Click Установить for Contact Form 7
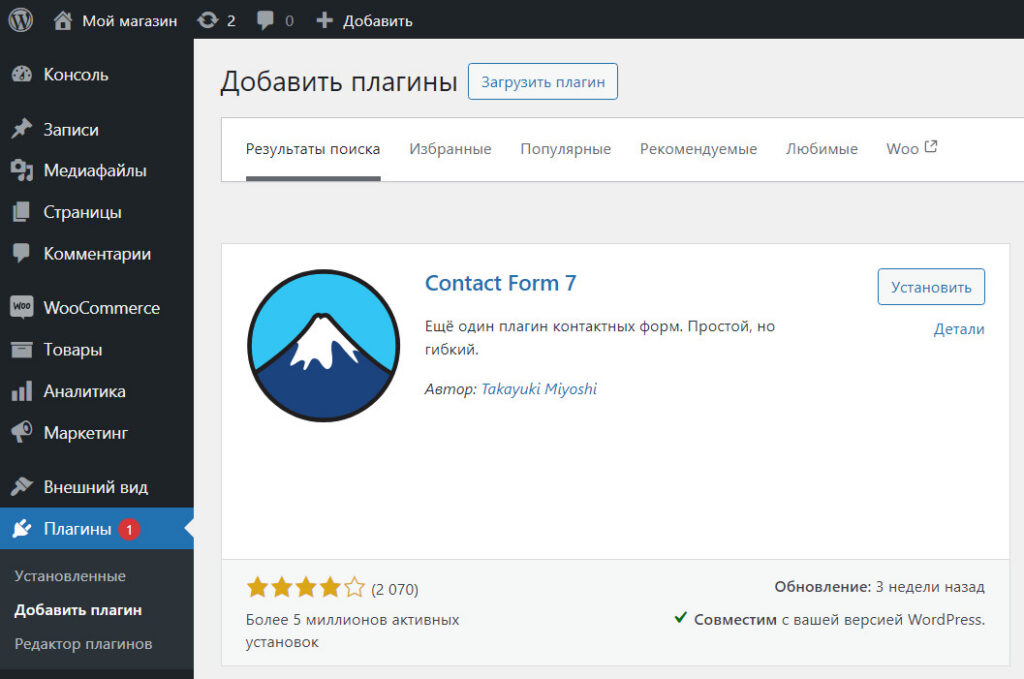 [x=931, y=287]
